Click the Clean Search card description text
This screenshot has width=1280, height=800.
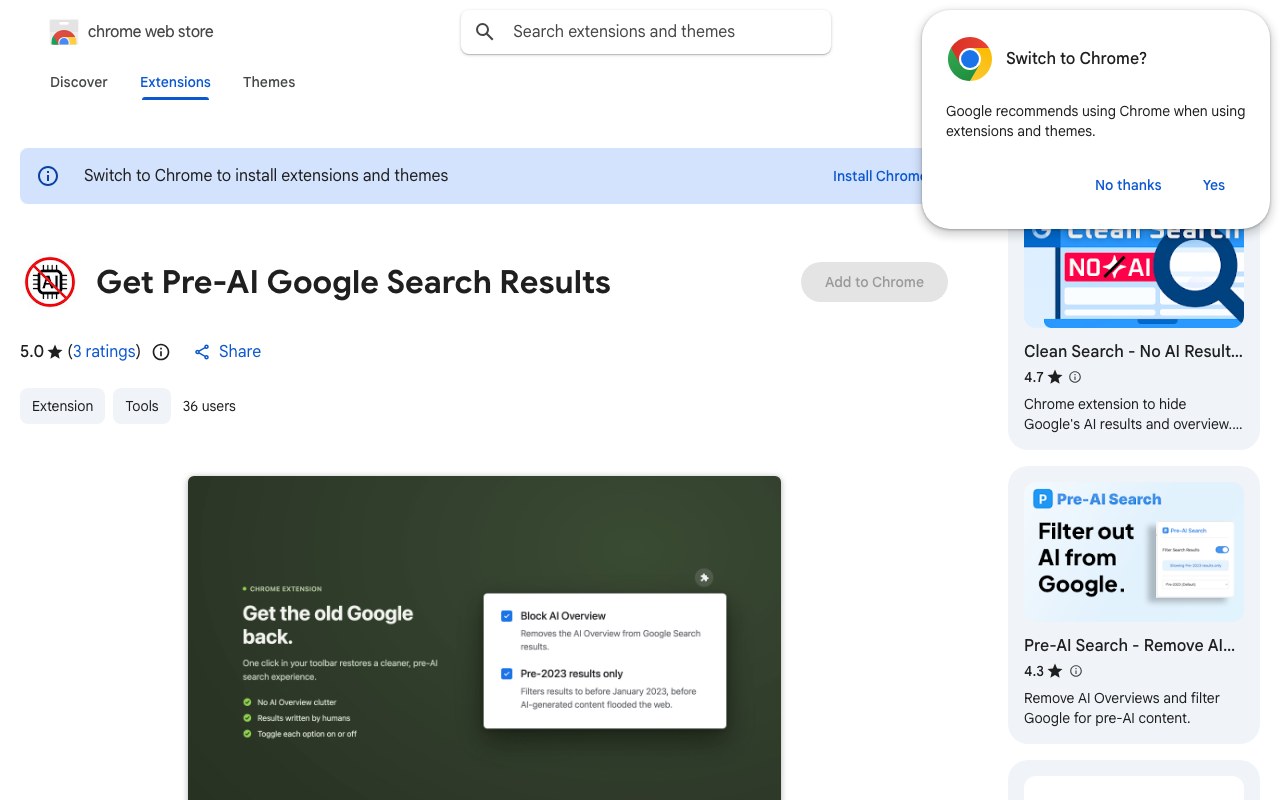tap(1133, 414)
